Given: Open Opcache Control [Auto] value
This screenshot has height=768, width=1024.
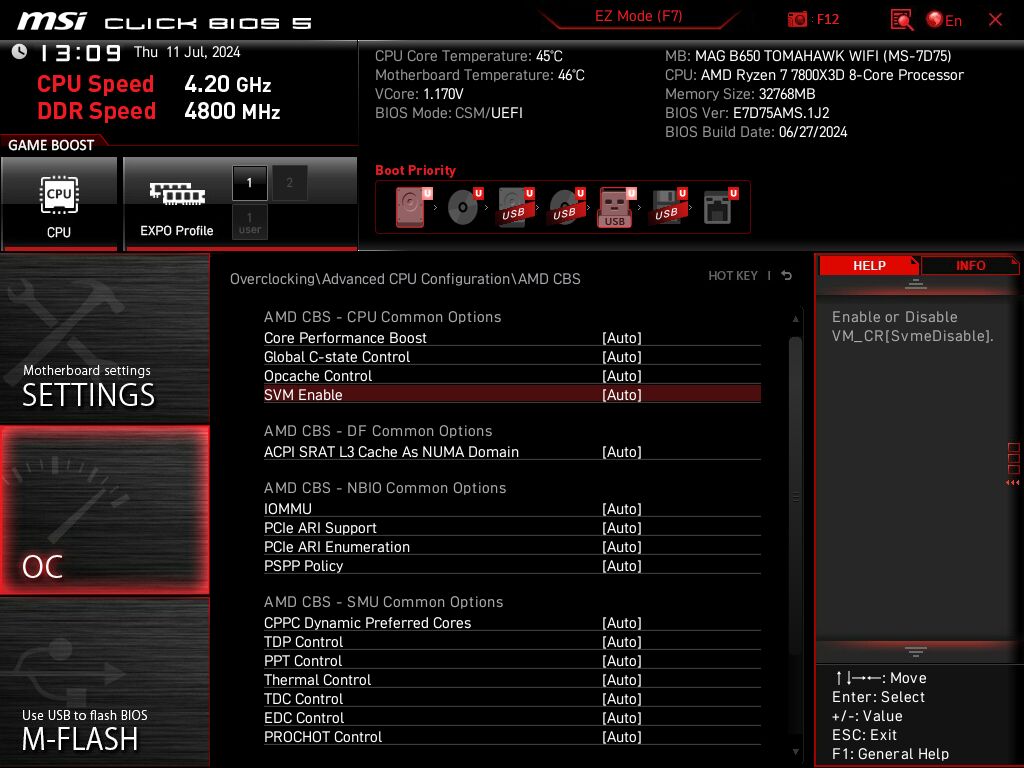Looking at the screenshot, I should click(x=621, y=376).
